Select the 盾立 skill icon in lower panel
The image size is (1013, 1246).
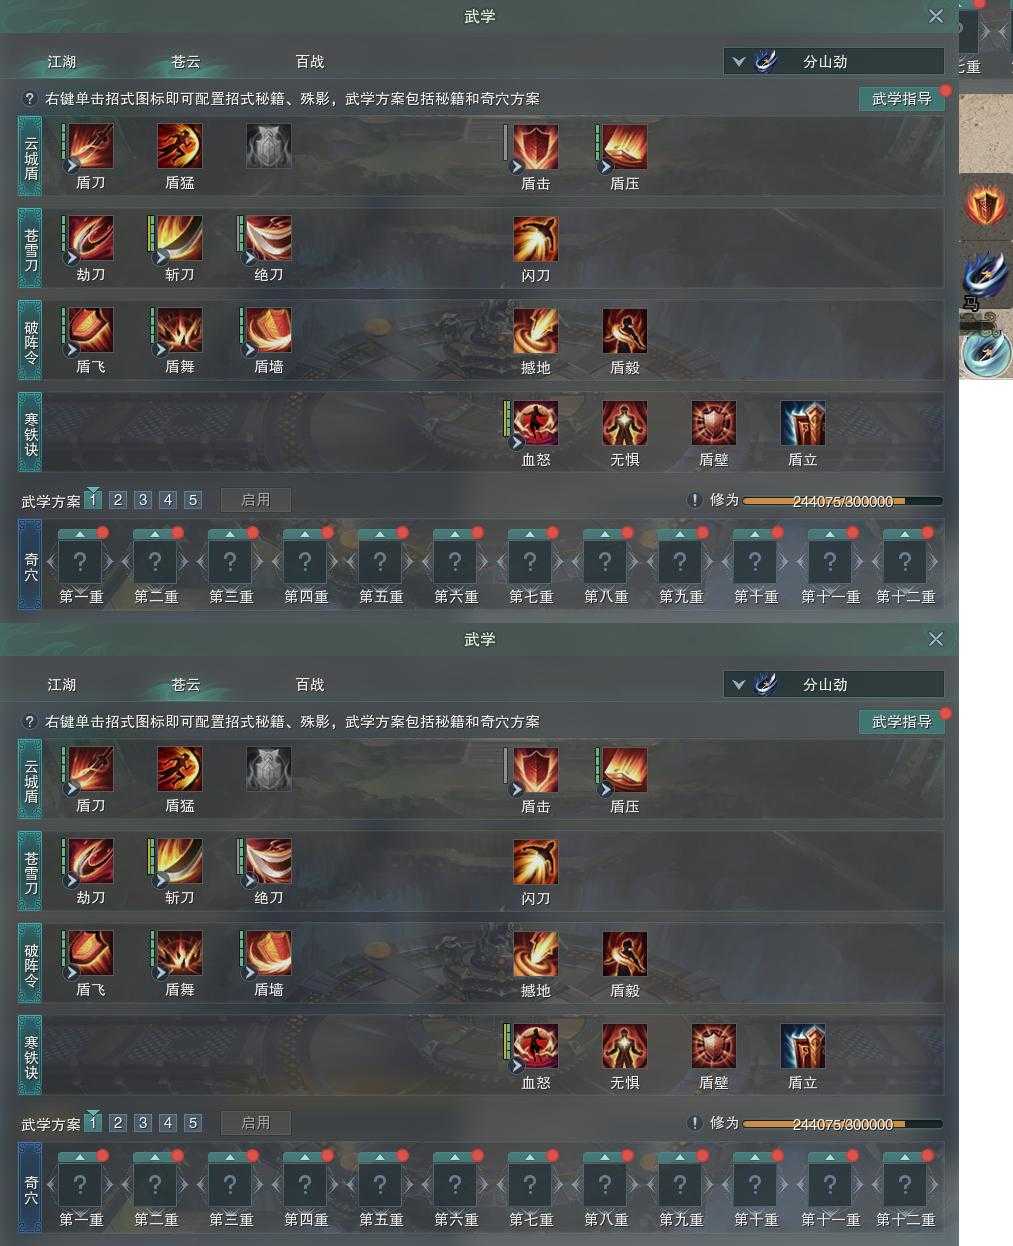point(803,1046)
